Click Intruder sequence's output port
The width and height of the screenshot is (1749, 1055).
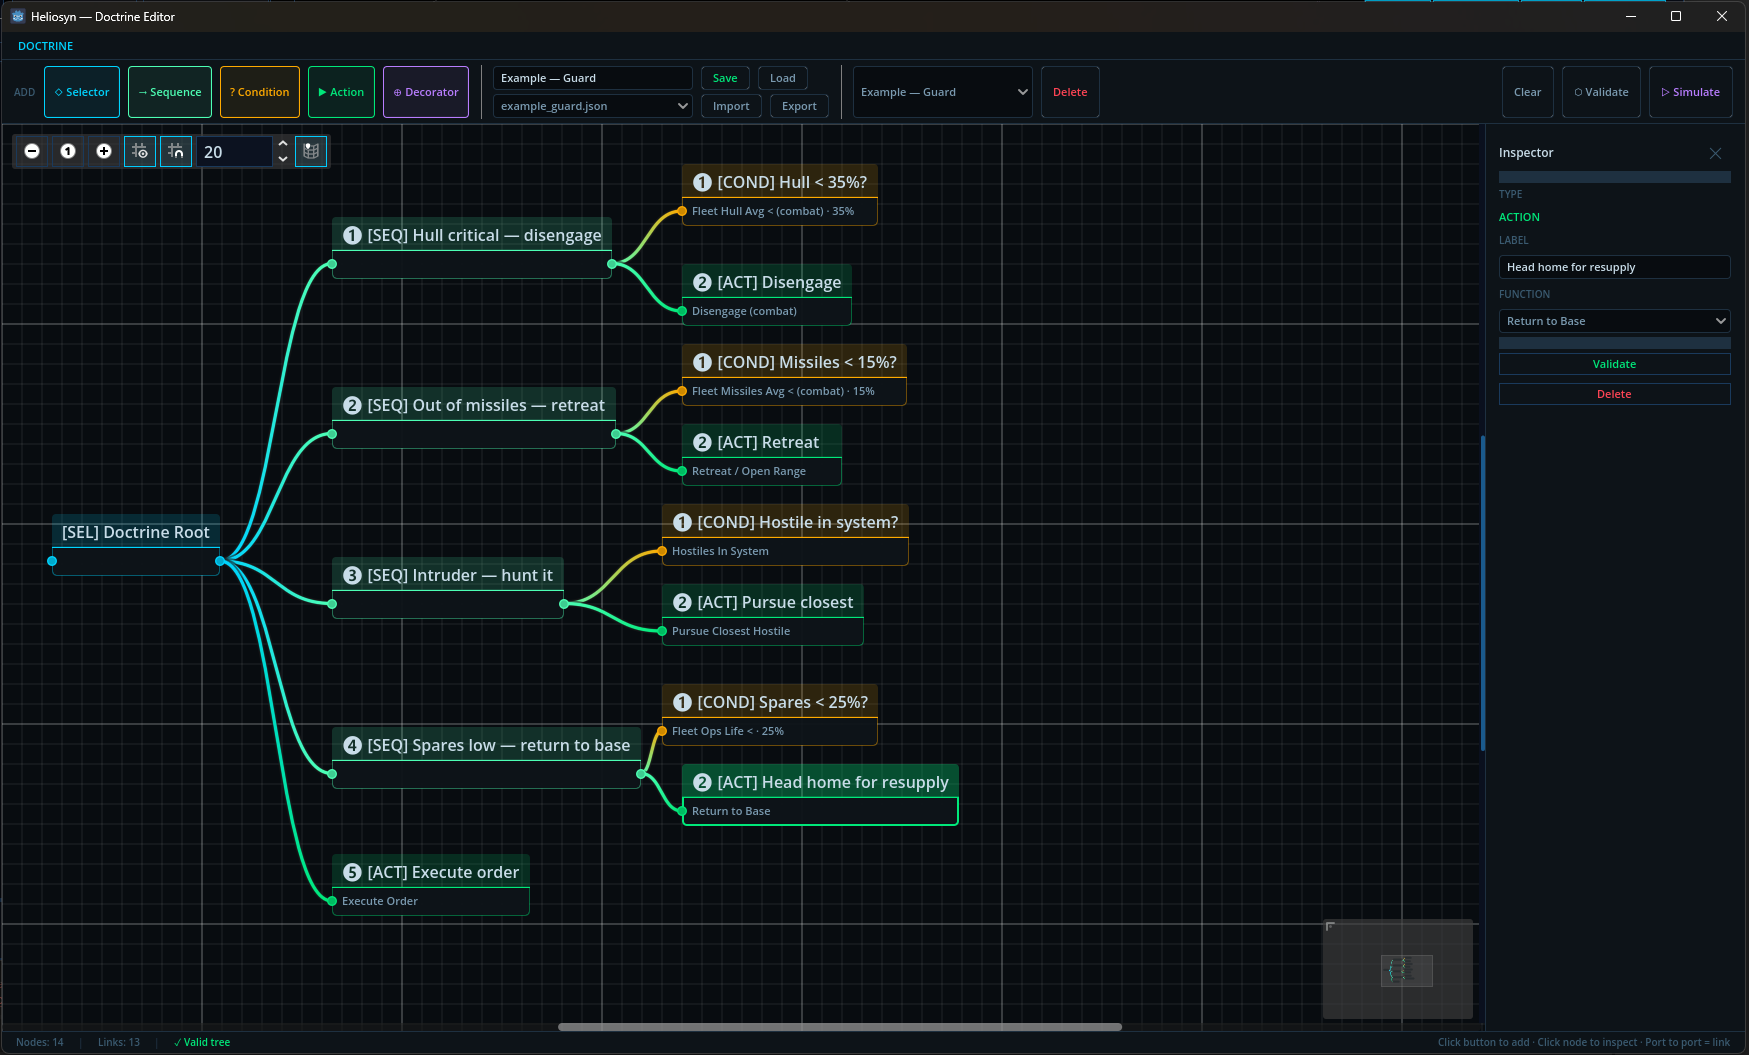pyautogui.click(x=564, y=604)
